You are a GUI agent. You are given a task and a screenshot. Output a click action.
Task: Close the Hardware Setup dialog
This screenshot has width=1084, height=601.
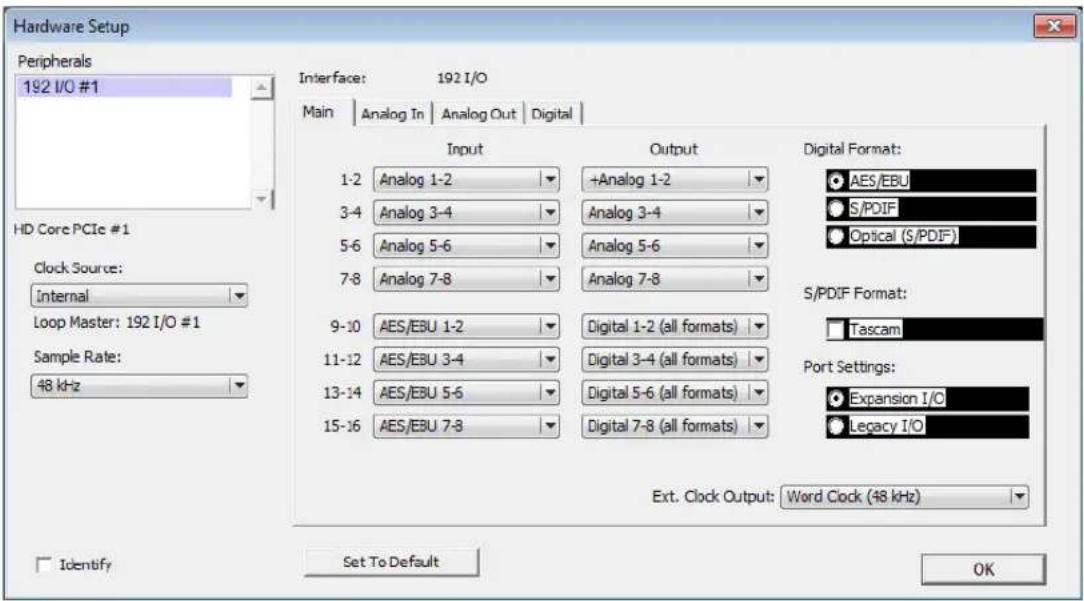coord(1054,26)
